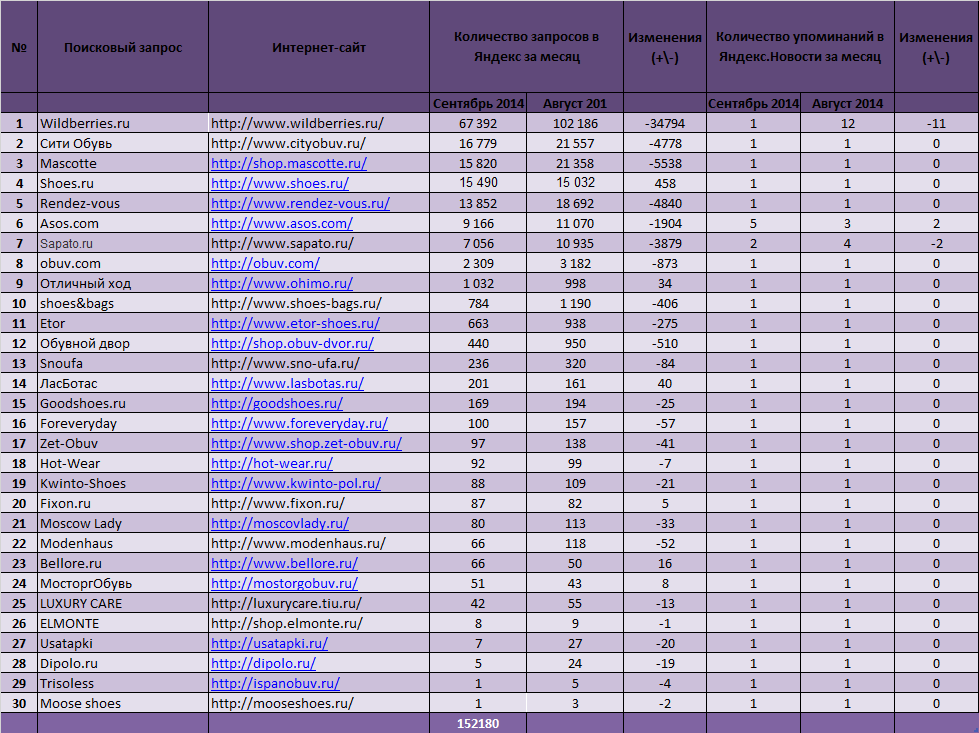Open the obuv.com URL link
979x733 pixels.
(265, 263)
